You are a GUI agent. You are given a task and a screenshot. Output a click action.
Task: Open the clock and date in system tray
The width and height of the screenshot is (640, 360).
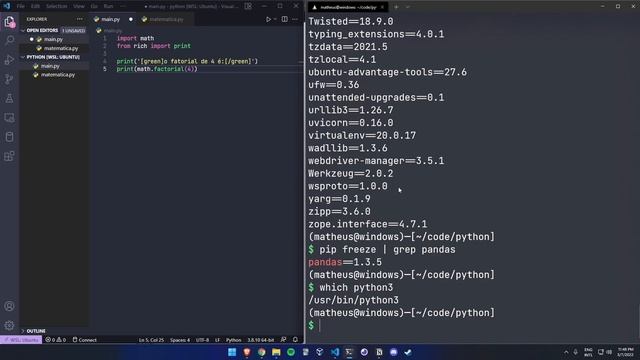(625, 352)
